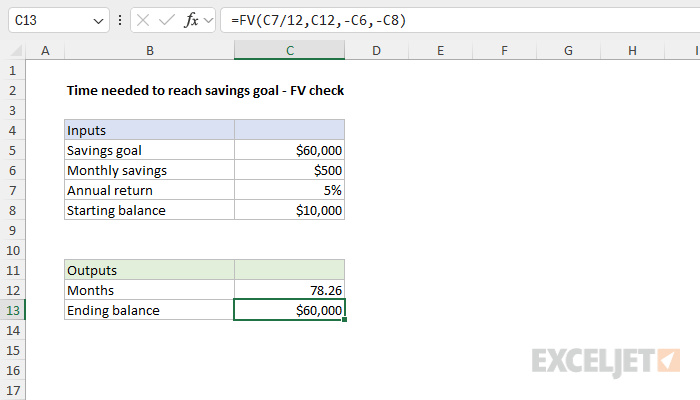This screenshot has width=700, height=400.
Task: Select column C header
Action: click(289, 50)
